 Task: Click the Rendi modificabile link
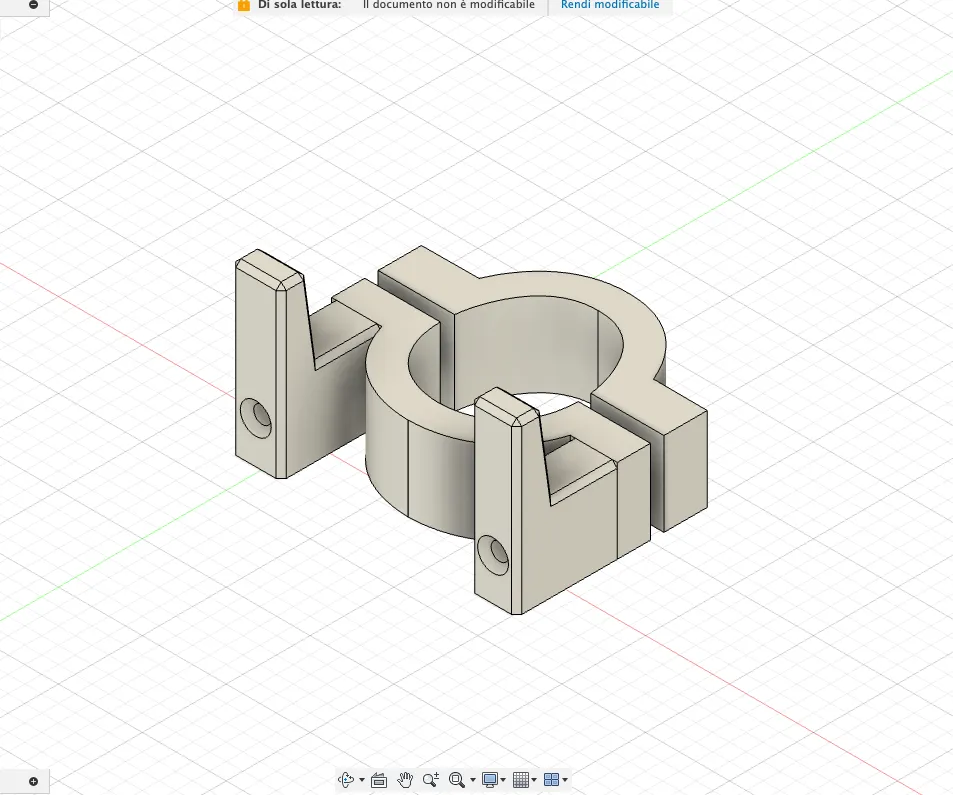[x=610, y=5]
